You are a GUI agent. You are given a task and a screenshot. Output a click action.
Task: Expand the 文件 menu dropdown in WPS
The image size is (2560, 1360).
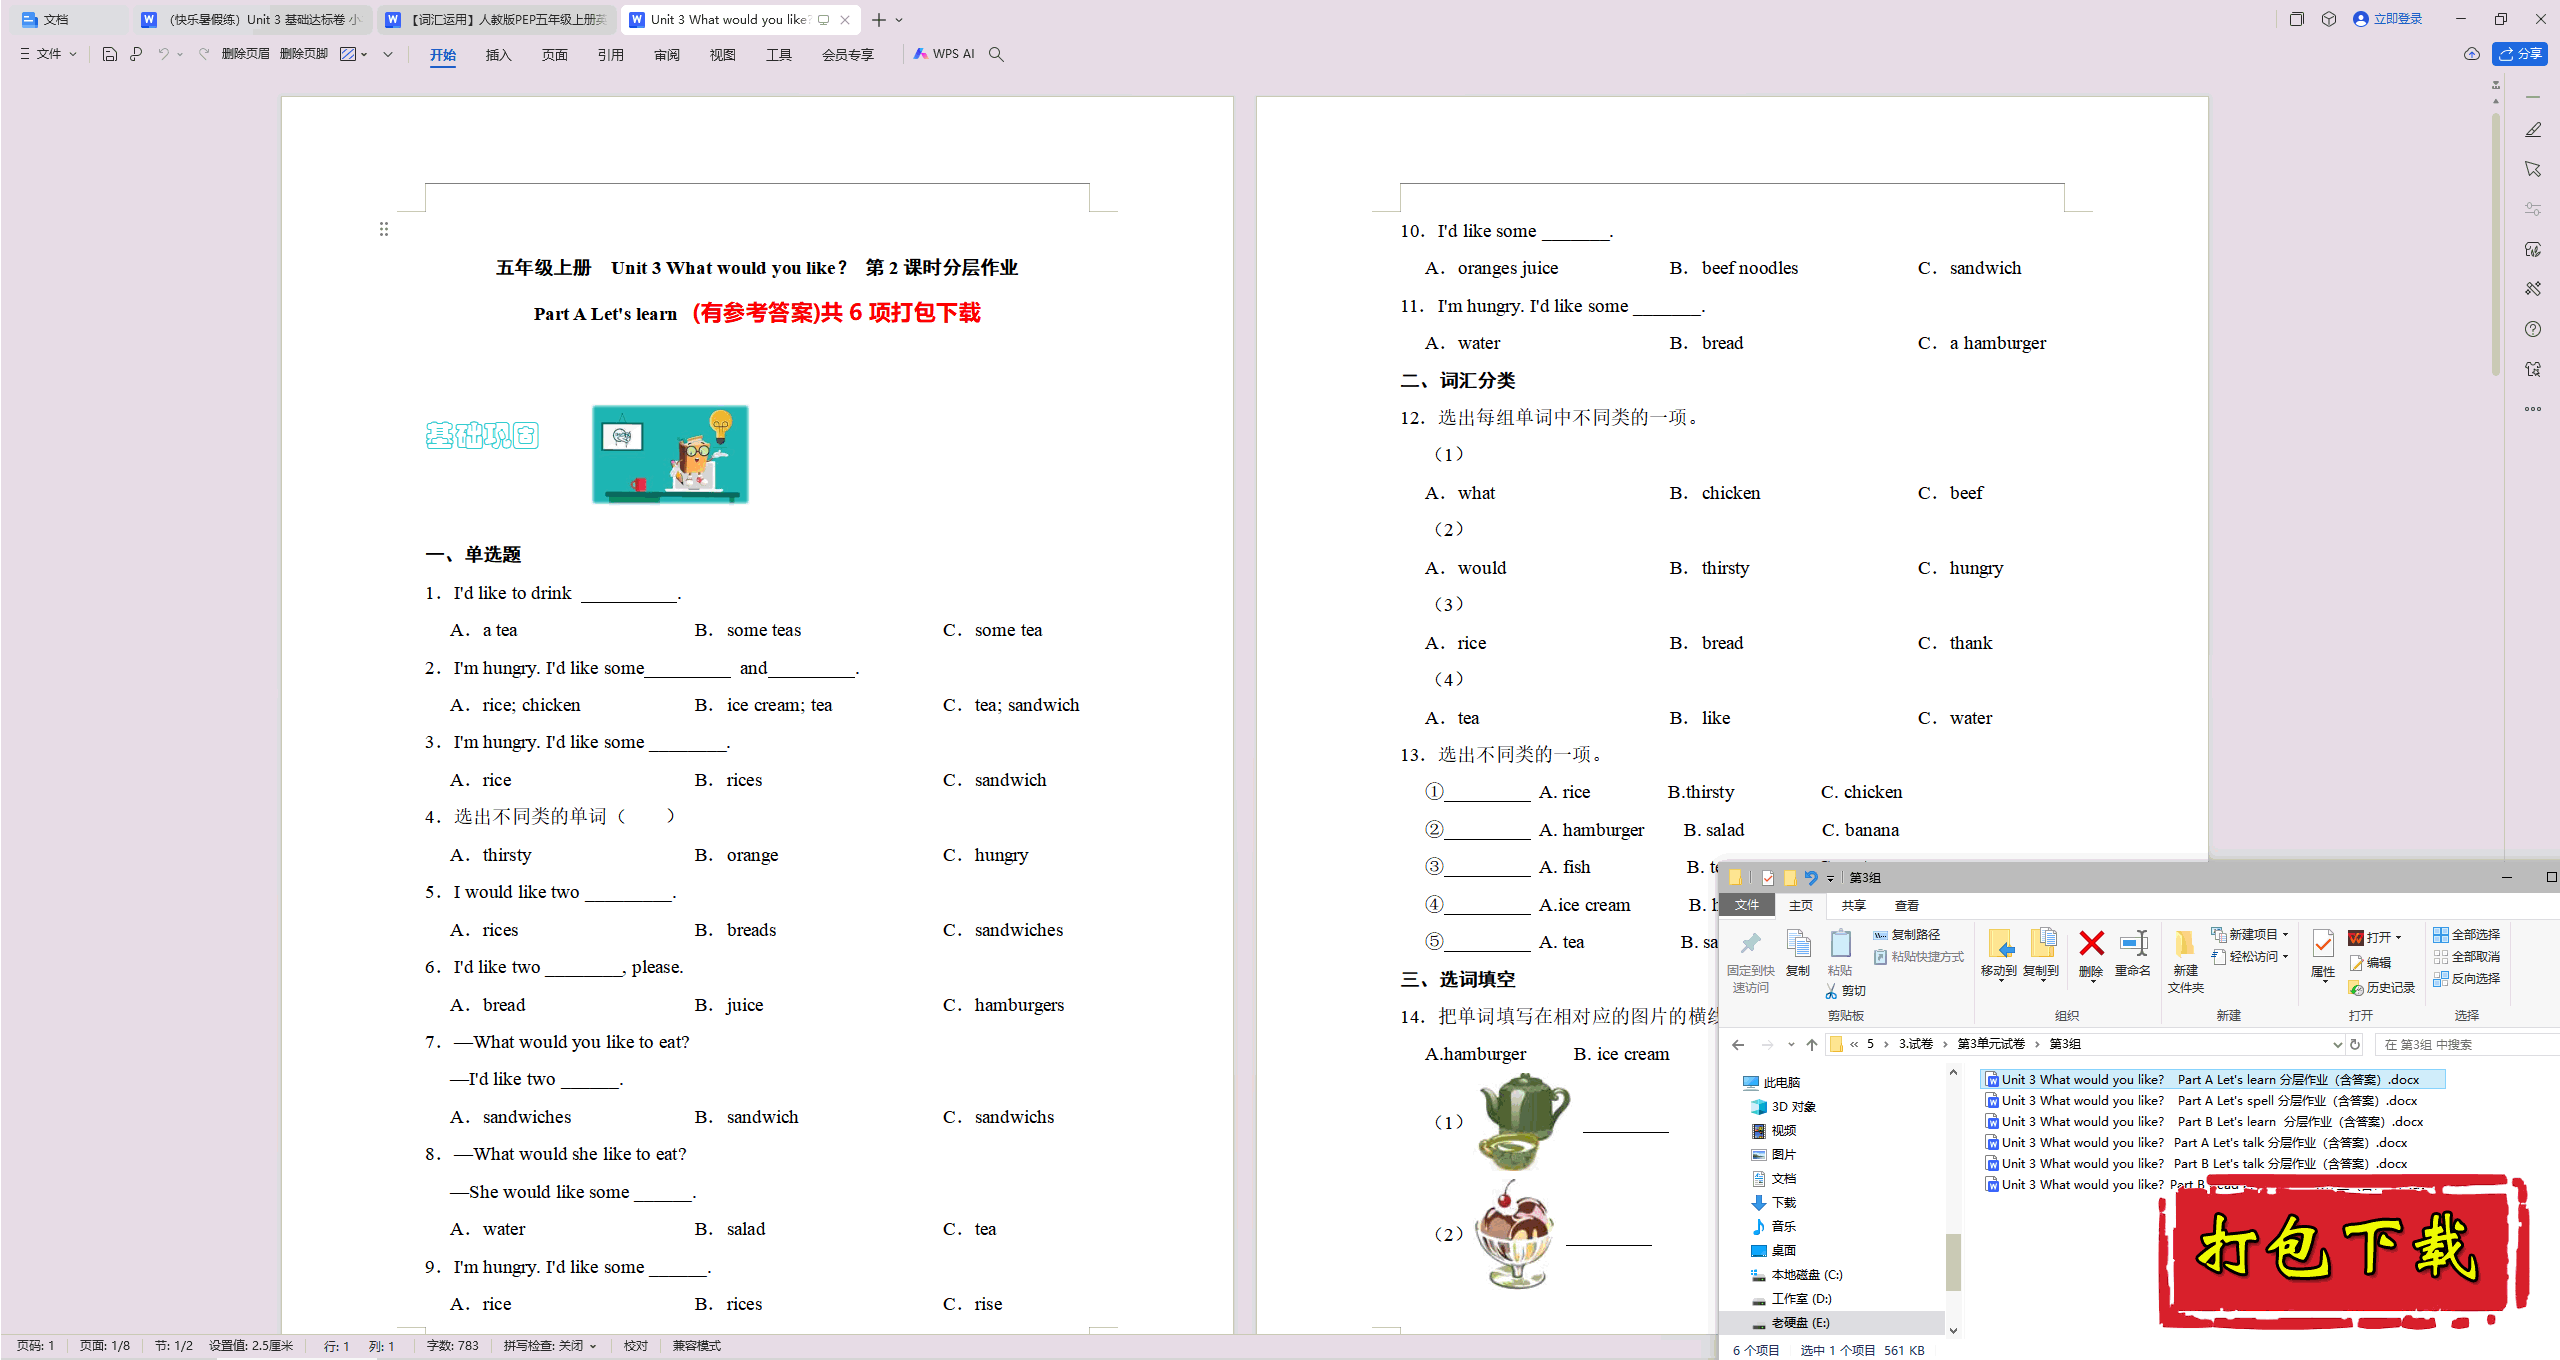[x=72, y=54]
